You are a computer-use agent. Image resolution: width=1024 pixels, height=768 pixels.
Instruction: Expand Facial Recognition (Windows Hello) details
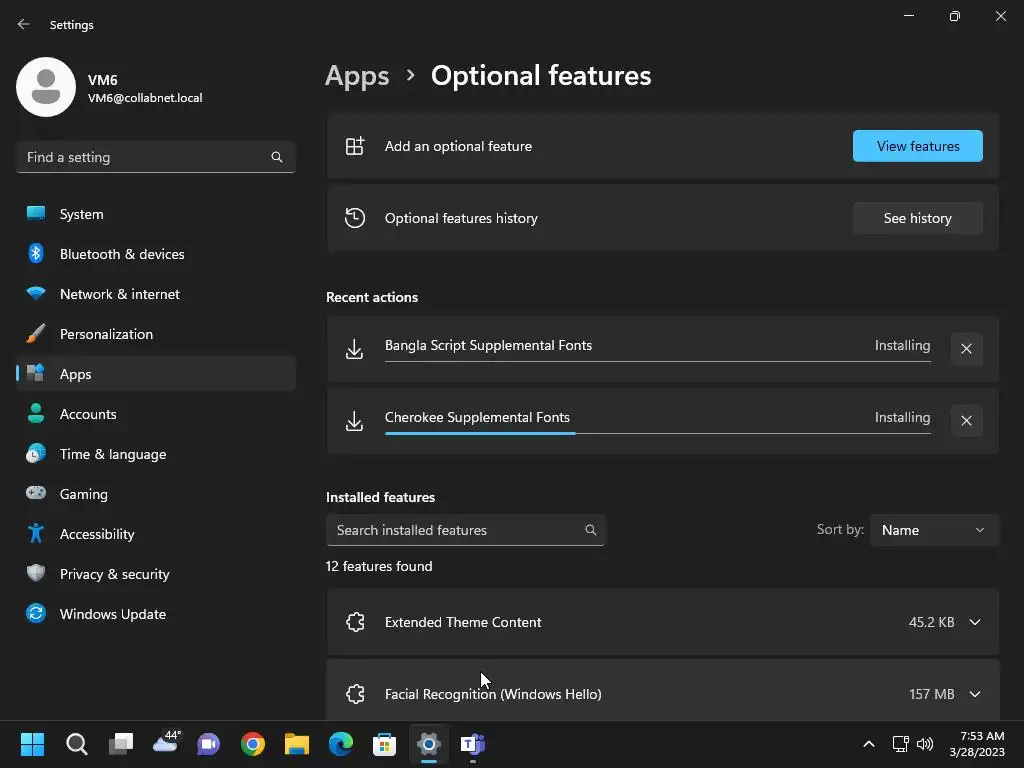(975, 694)
